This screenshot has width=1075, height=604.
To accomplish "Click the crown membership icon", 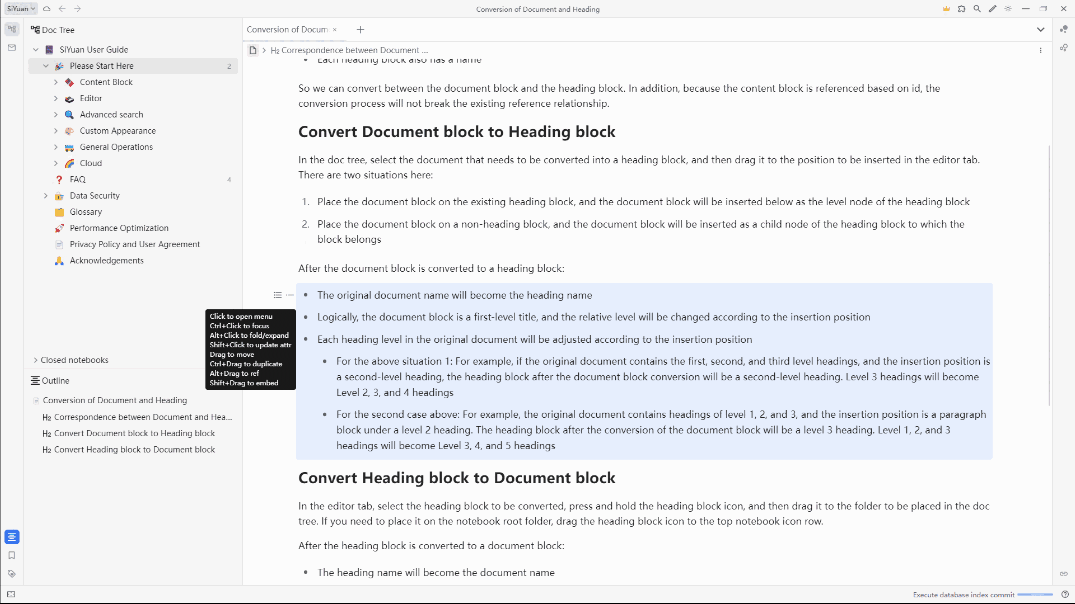I will coord(946,9).
